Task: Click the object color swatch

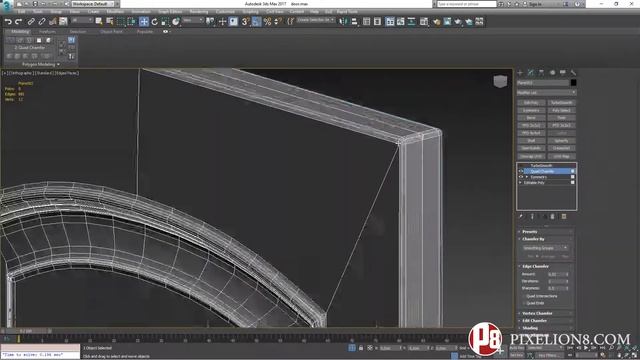Action: point(573,83)
